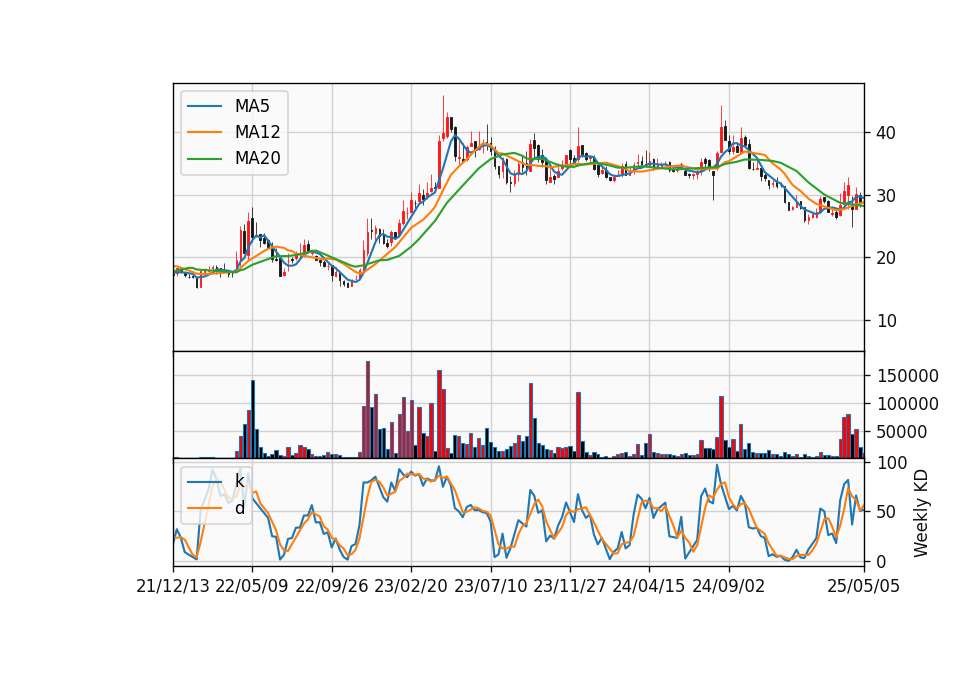Image resolution: width=960 pixels, height=690 pixels.
Task: Click the k legend label in KD panel
Action: tap(239, 481)
